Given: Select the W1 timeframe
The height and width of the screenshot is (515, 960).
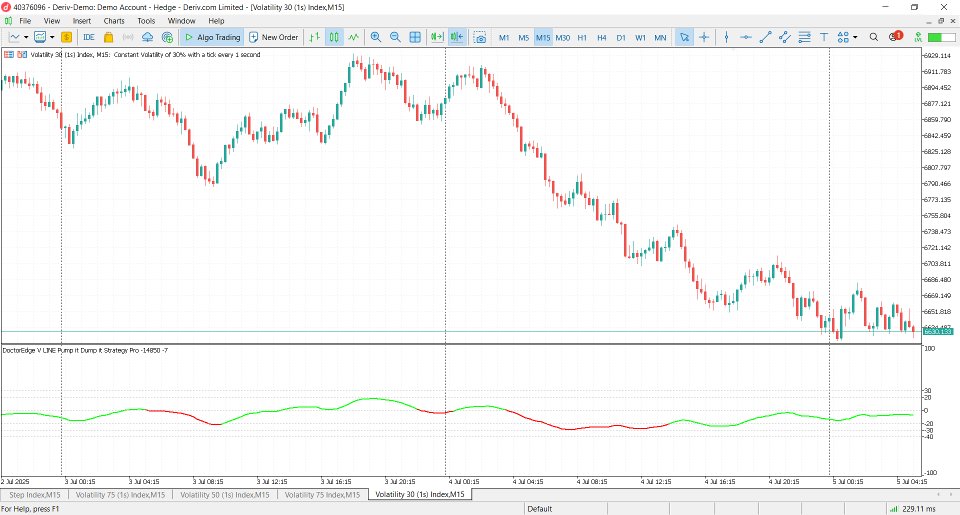Looking at the screenshot, I should click(640, 37).
